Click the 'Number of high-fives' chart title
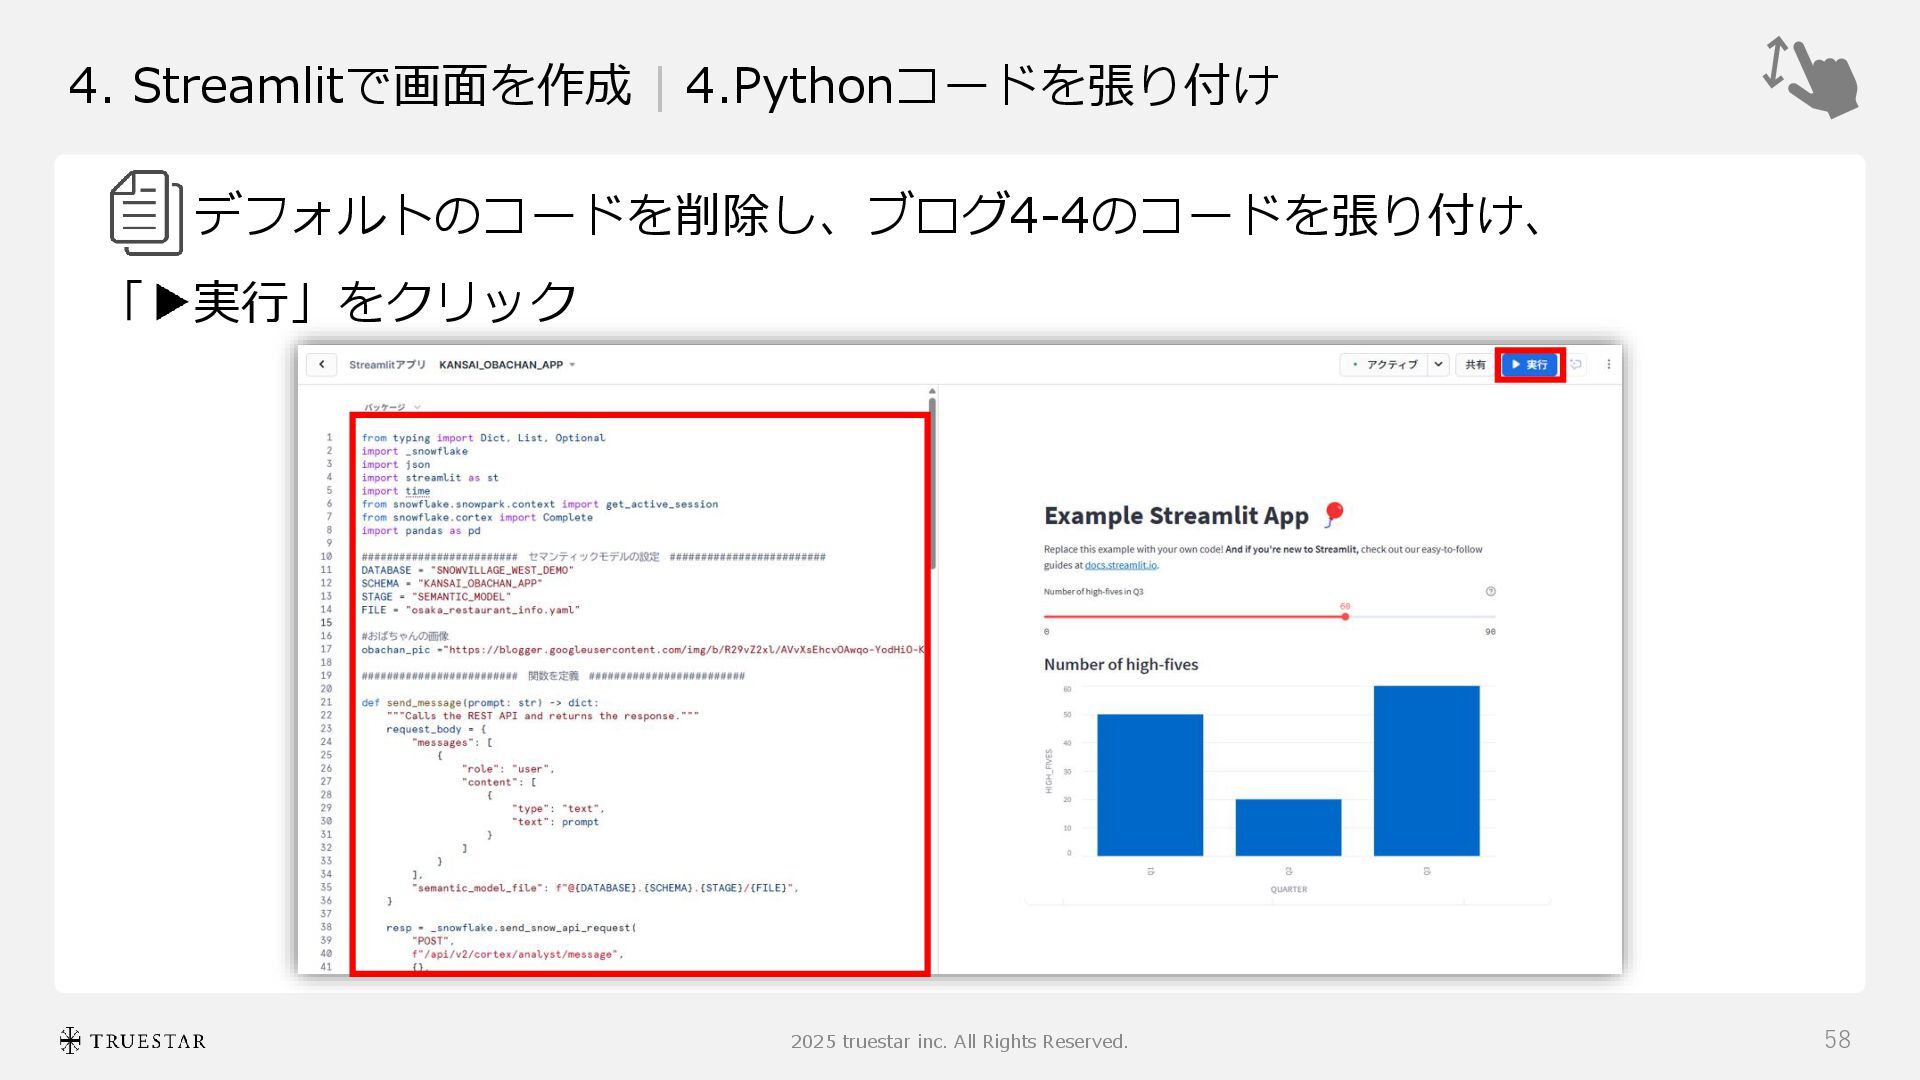This screenshot has height=1080, width=1920. point(1121,665)
